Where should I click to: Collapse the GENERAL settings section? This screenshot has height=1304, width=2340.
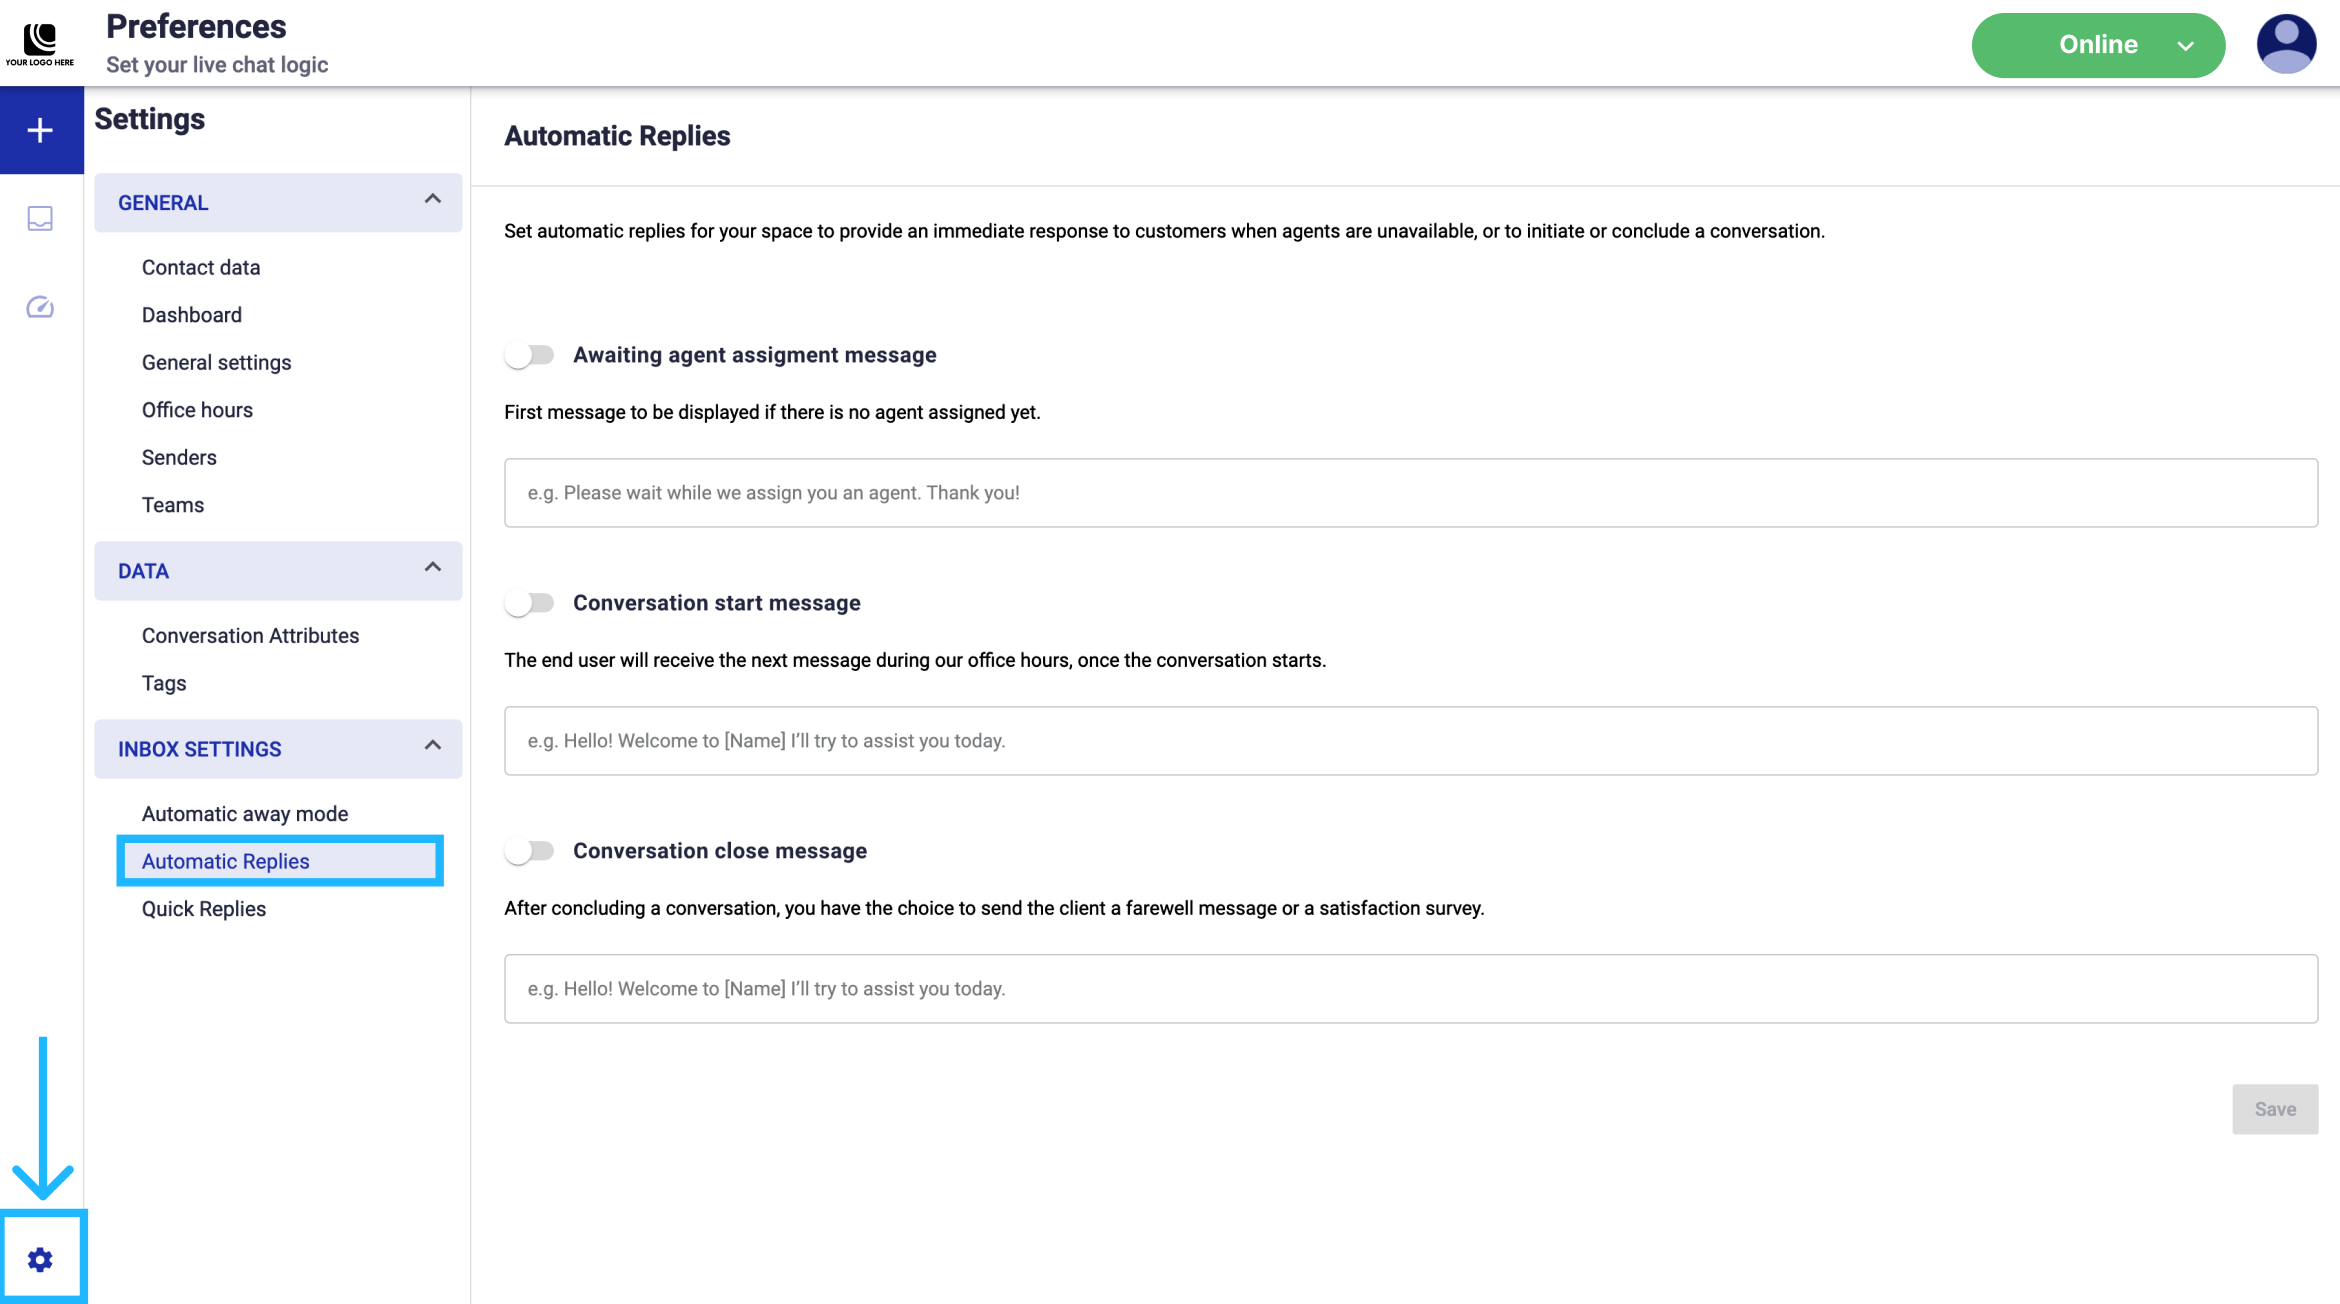click(432, 199)
